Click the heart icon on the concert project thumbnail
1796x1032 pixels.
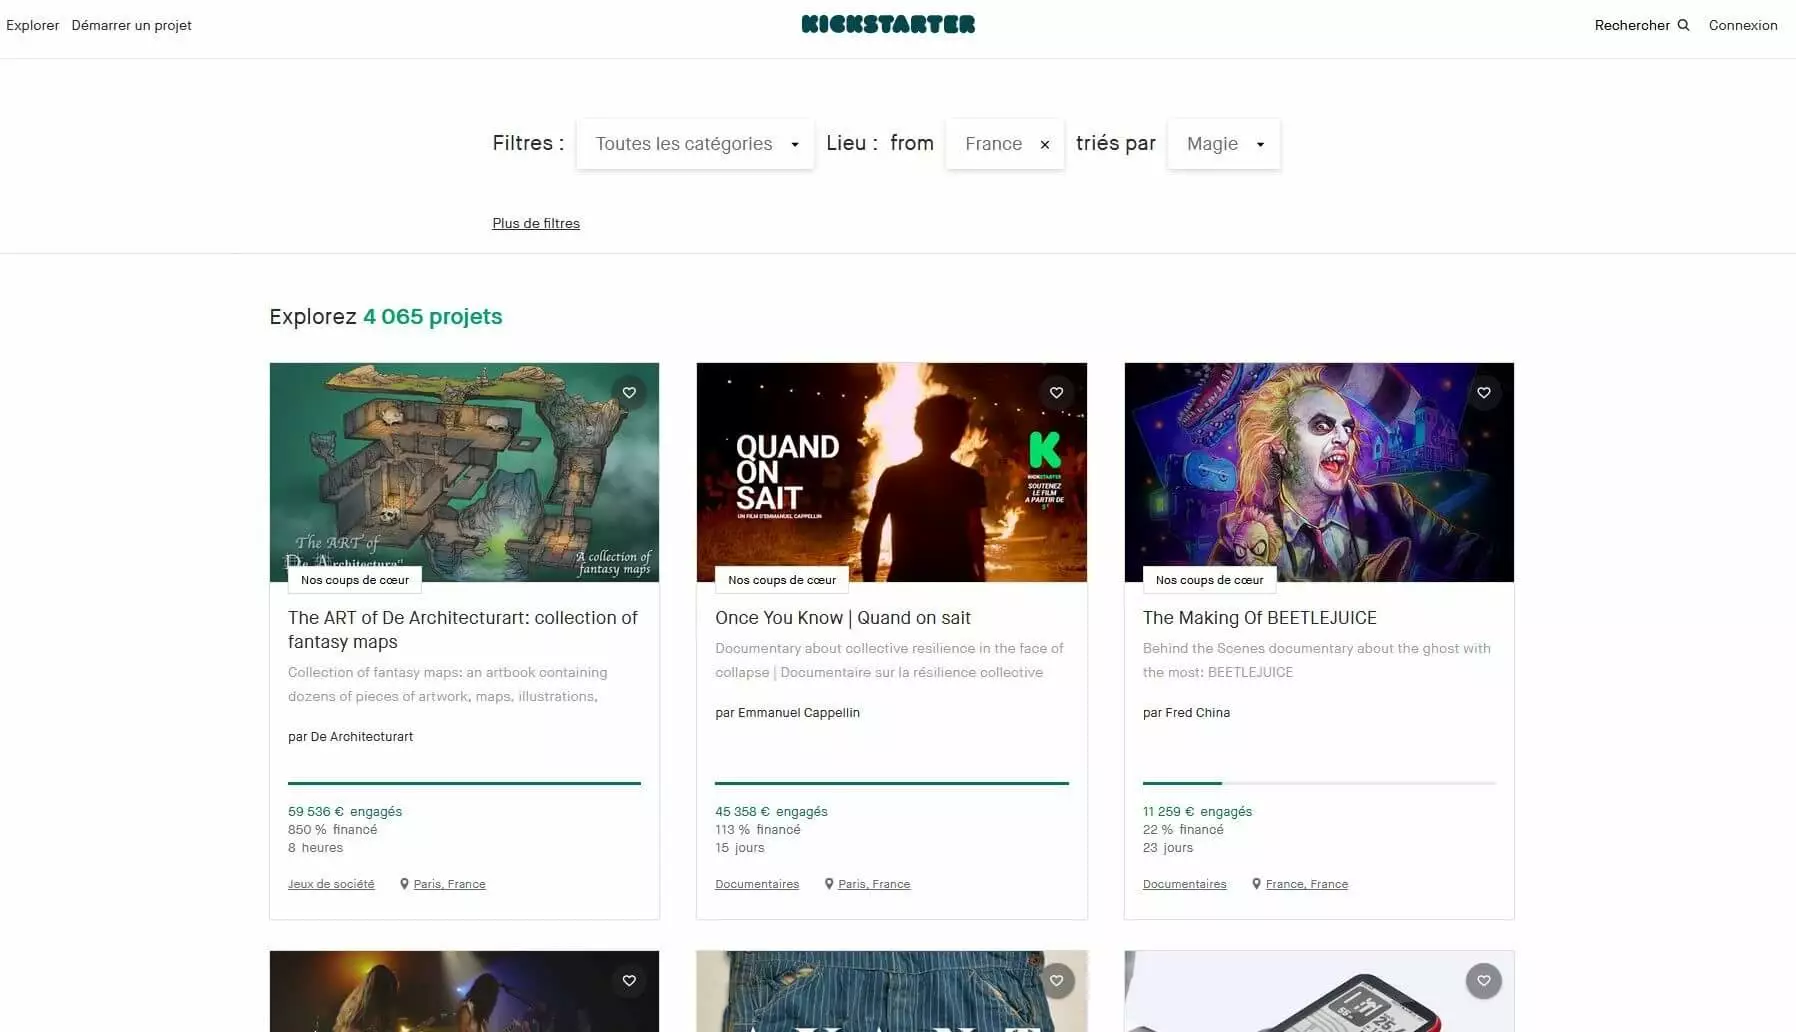[x=629, y=981]
